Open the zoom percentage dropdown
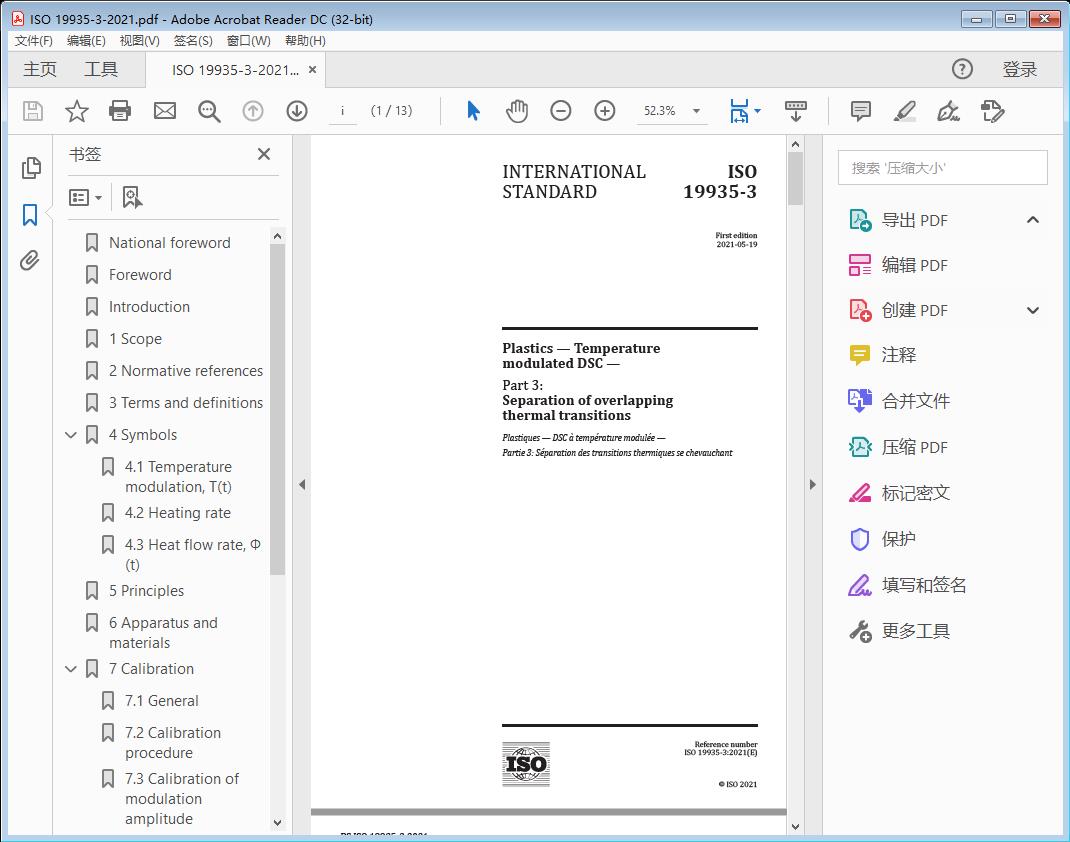The height and width of the screenshot is (842, 1070). 696,111
